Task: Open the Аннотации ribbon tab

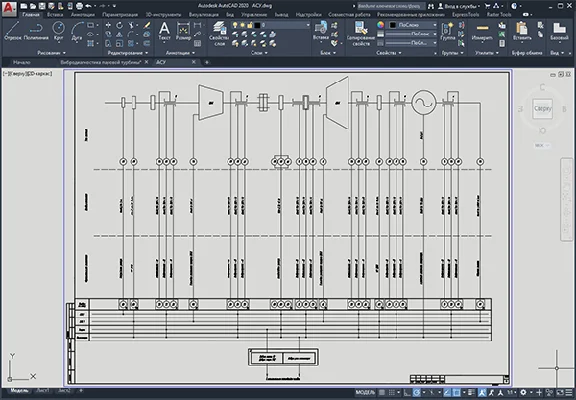Action: point(83,15)
